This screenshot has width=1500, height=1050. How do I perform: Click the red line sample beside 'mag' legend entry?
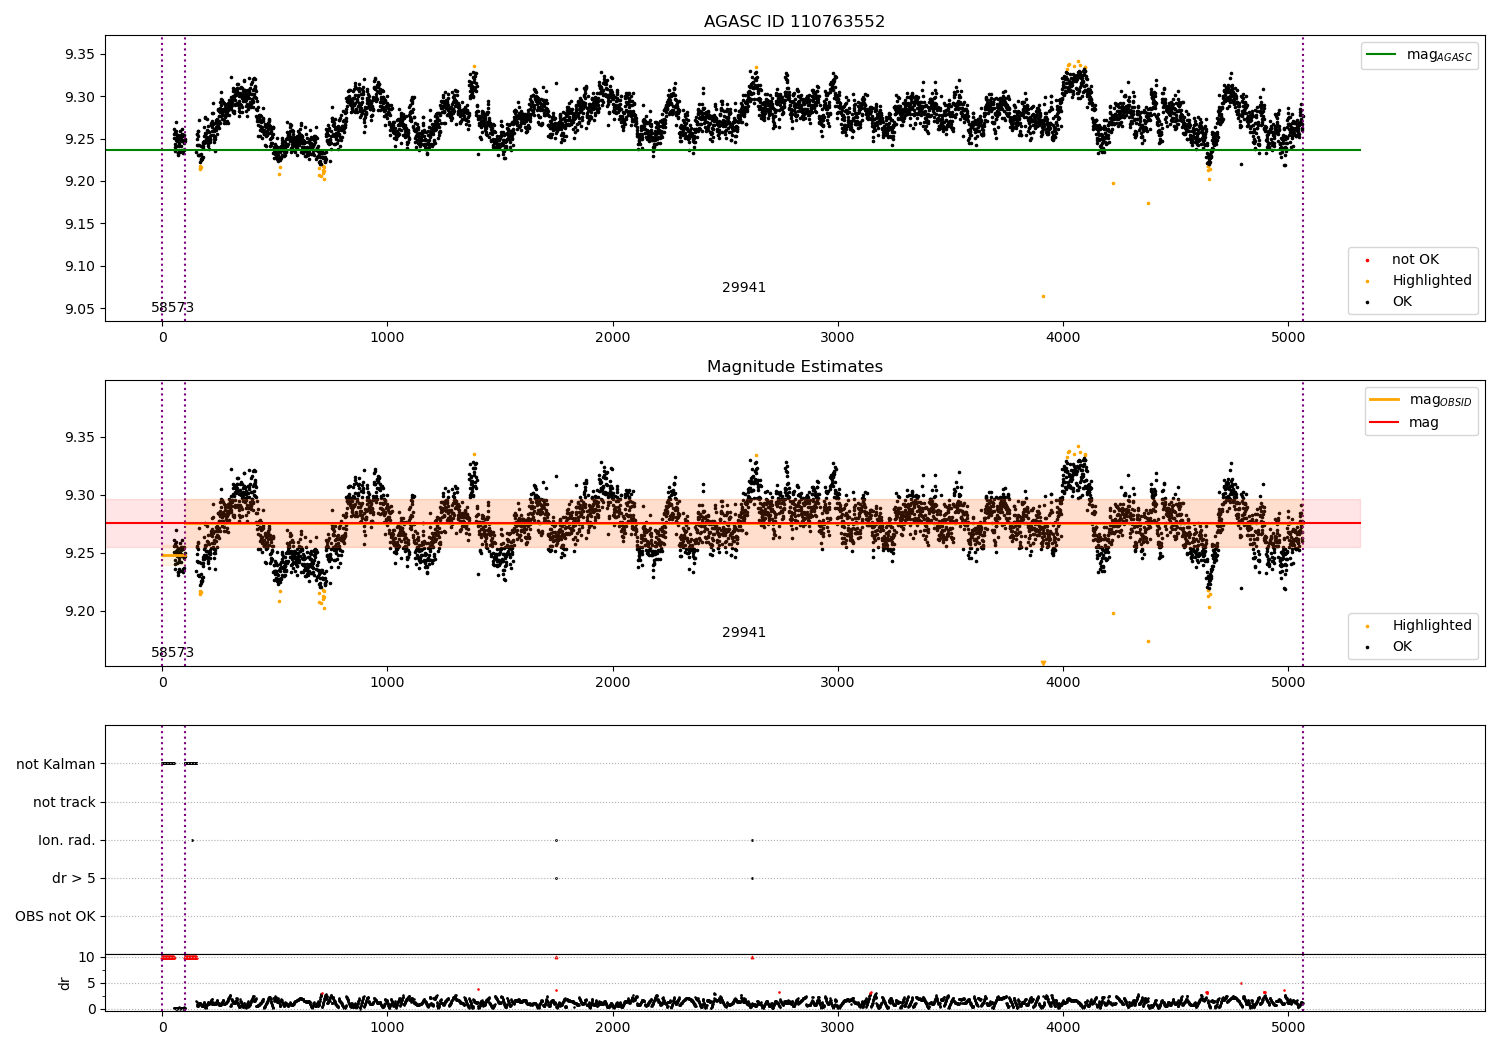point(1385,423)
